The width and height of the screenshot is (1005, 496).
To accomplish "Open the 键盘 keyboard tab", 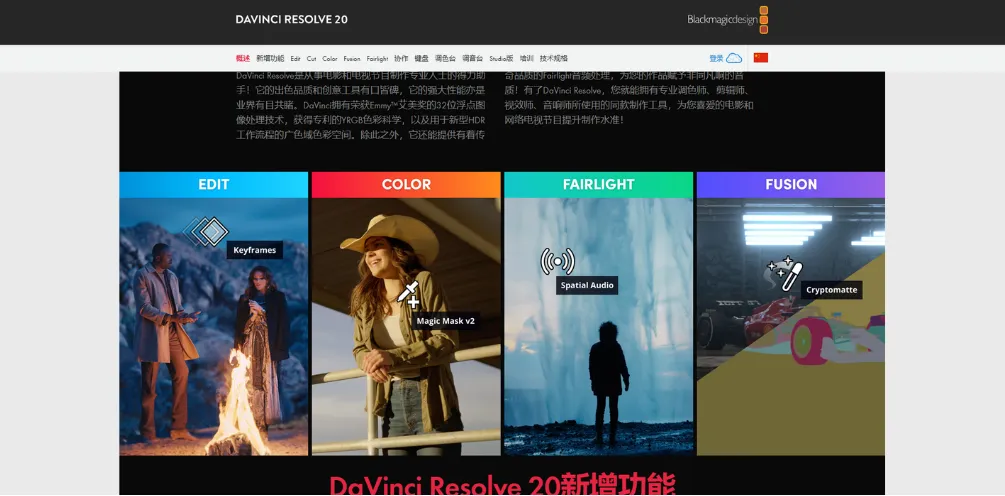I will pyautogui.click(x=421, y=58).
